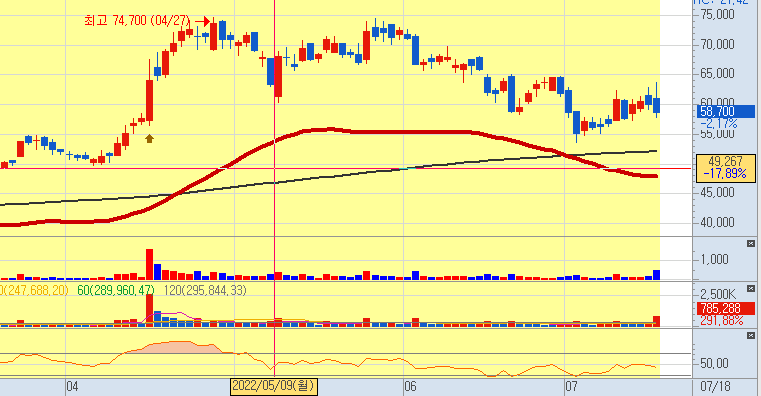Click the 291.88% volume ratio label
The image size is (761, 396).
tap(721, 320)
